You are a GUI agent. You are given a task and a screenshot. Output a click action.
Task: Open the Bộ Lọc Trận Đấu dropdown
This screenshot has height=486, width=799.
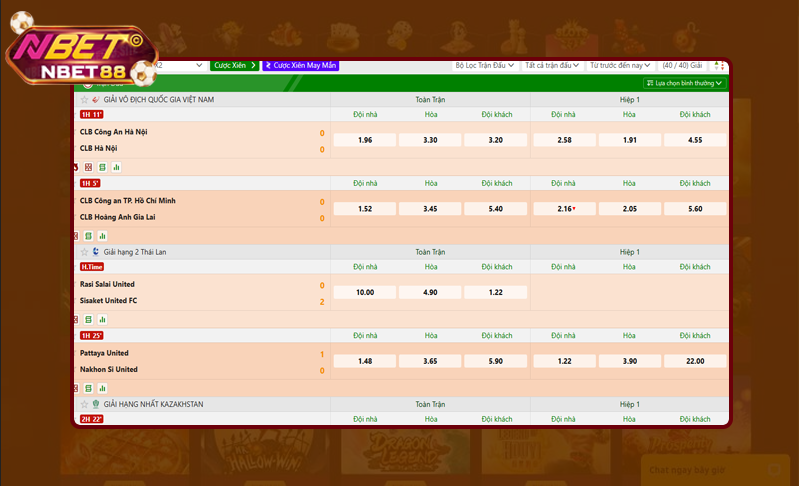tap(484, 65)
